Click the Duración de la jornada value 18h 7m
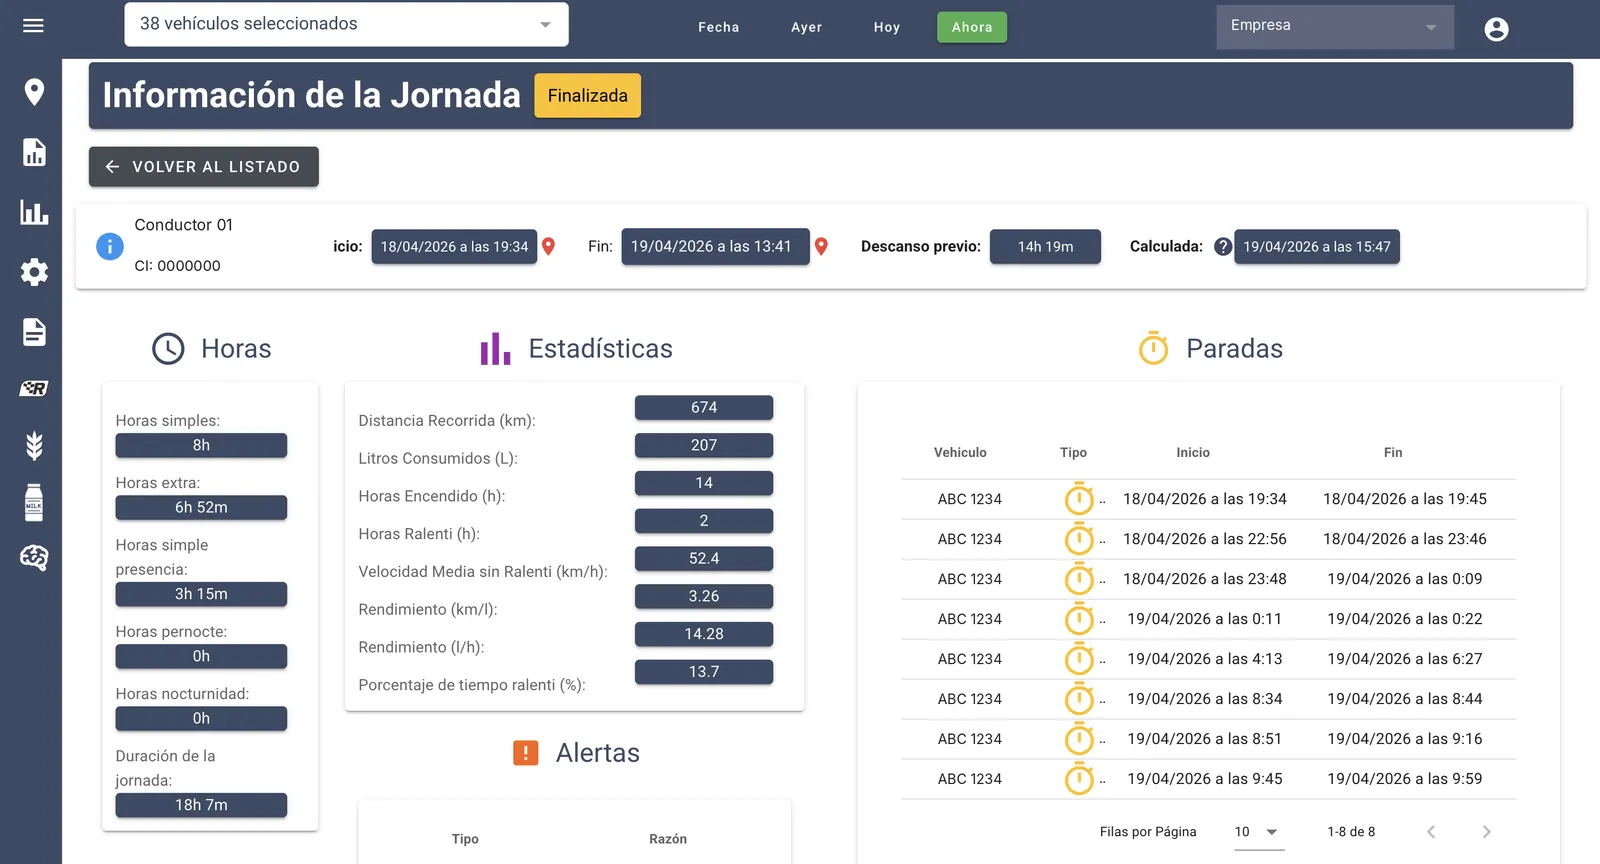This screenshot has width=1600, height=864. [x=201, y=805]
